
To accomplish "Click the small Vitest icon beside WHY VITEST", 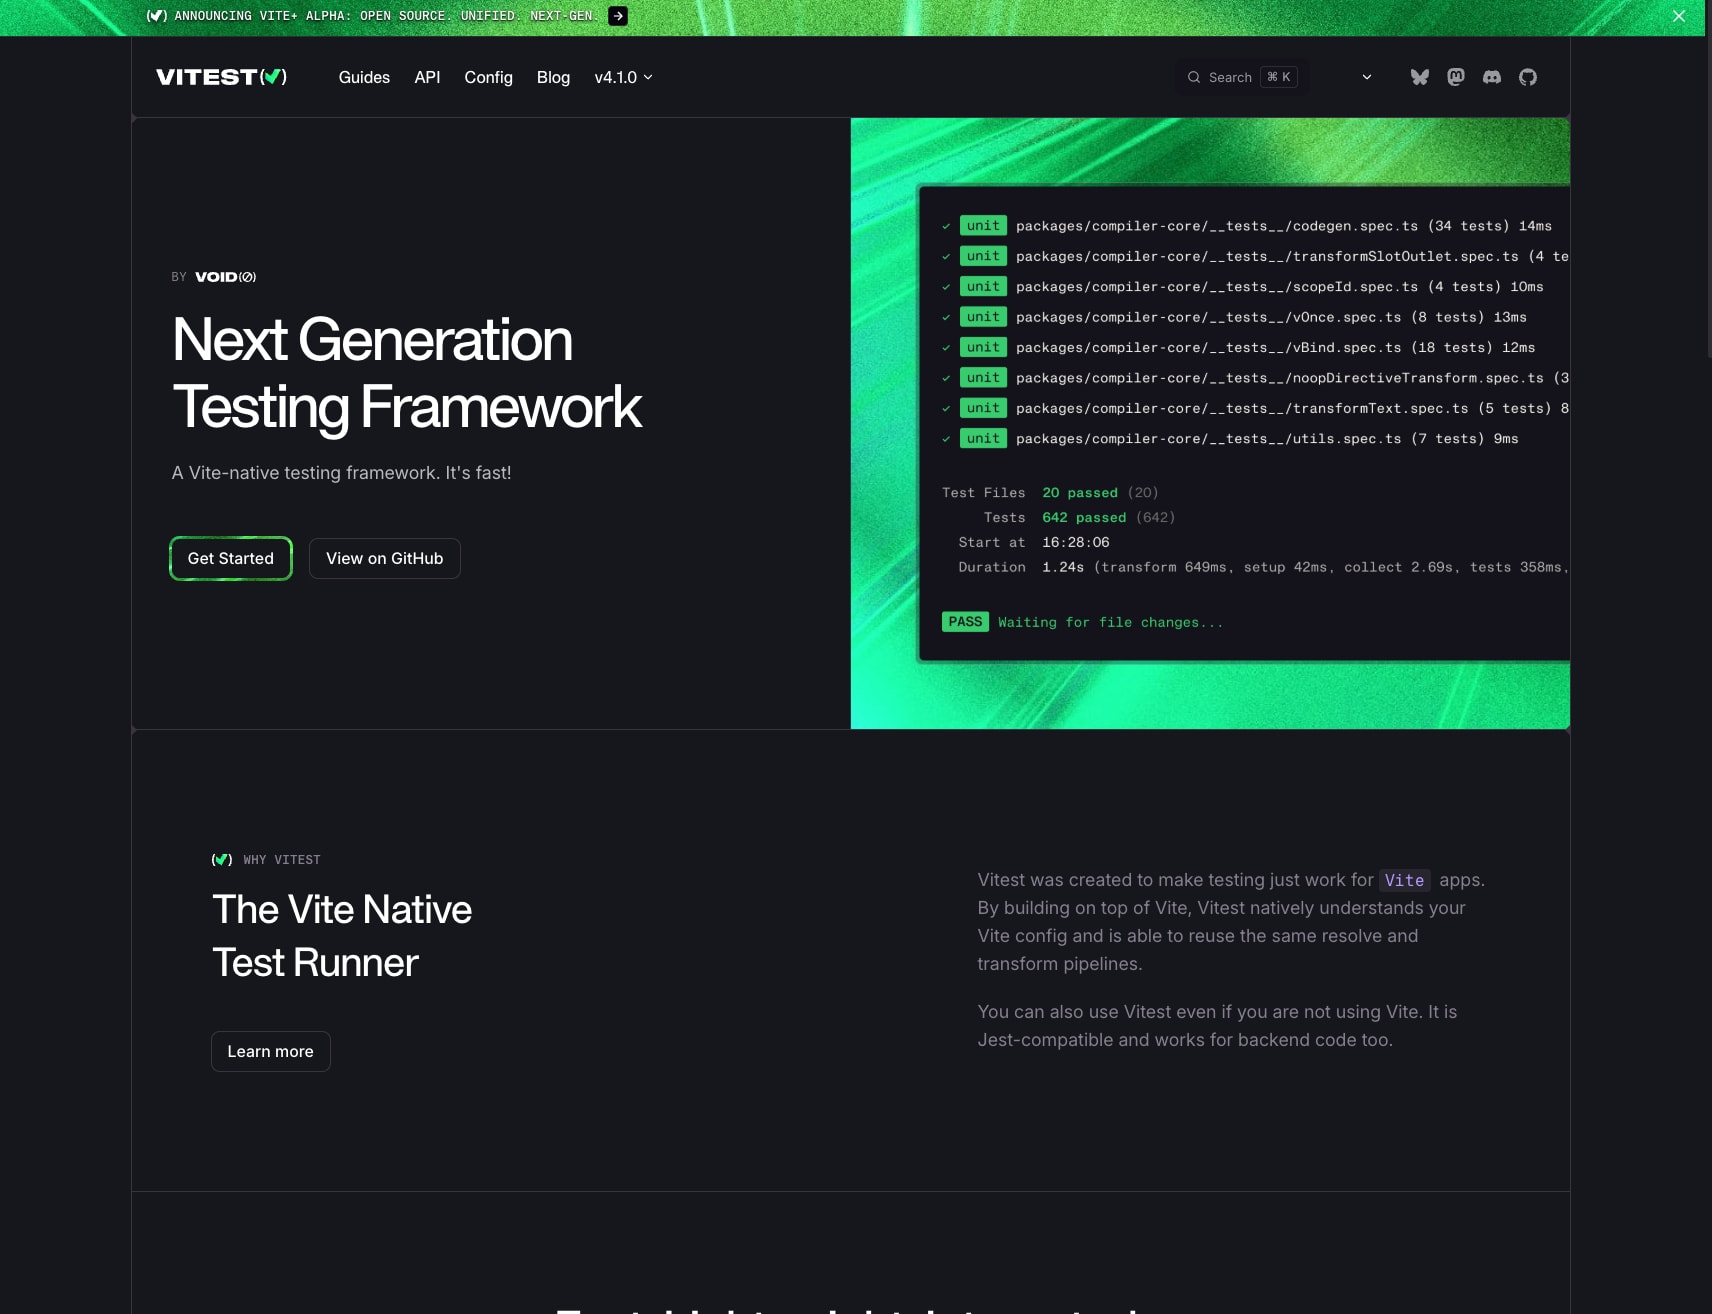I will point(222,860).
